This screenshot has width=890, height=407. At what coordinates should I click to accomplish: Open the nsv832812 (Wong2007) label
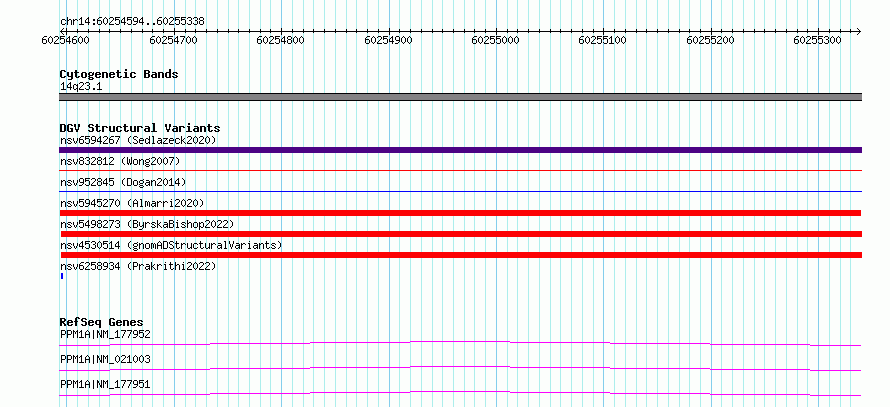[120, 161]
